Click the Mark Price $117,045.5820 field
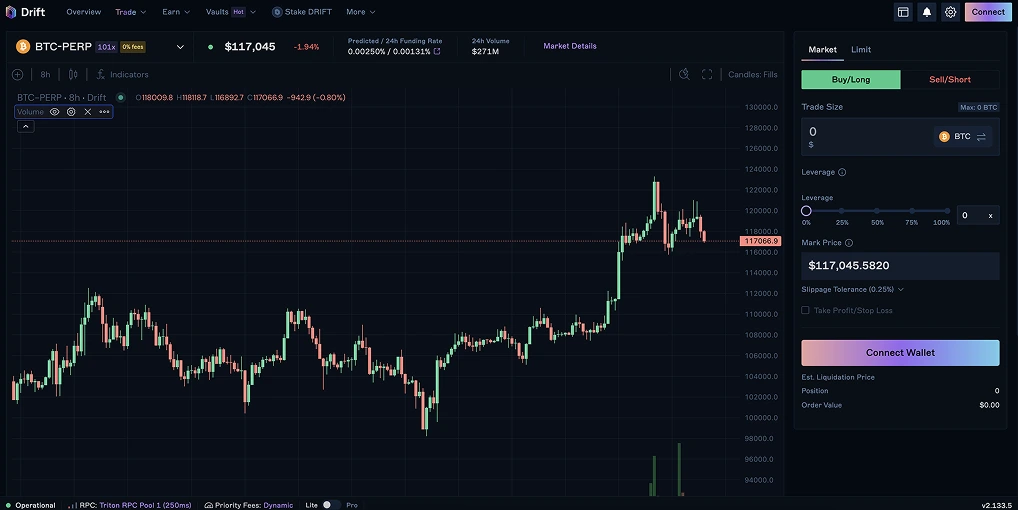This screenshot has width=1018, height=510. [x=900, y=265]
